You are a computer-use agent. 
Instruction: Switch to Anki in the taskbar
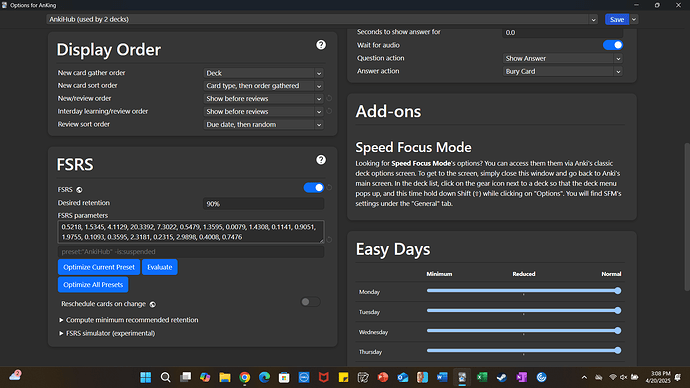coord(462,377)
